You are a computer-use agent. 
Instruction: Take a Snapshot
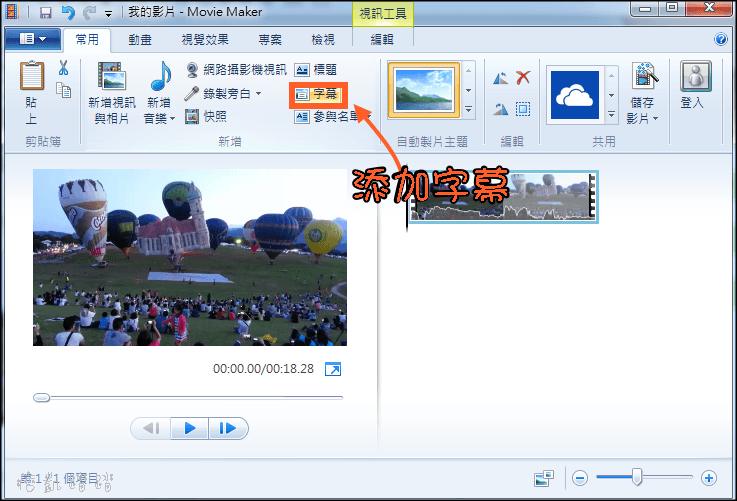(x=206, y=116)
